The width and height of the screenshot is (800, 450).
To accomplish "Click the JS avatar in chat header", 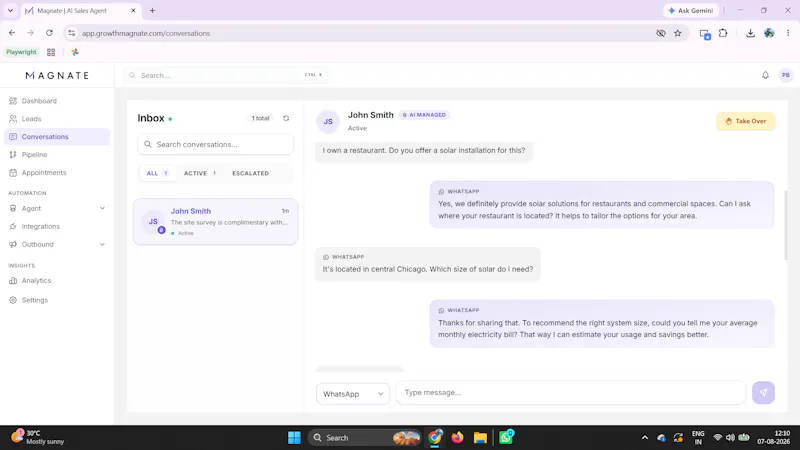I will point(328,121).
